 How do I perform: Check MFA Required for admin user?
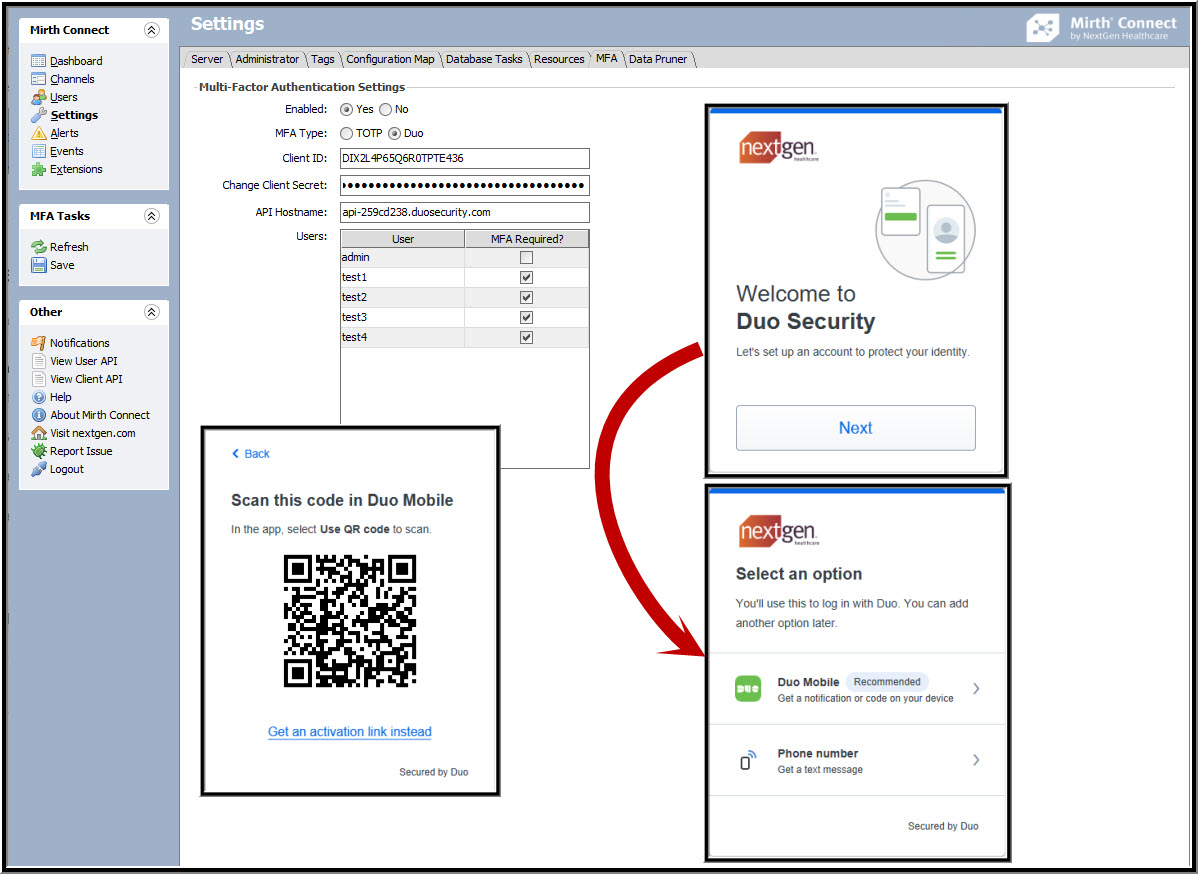tap(526, 258)
